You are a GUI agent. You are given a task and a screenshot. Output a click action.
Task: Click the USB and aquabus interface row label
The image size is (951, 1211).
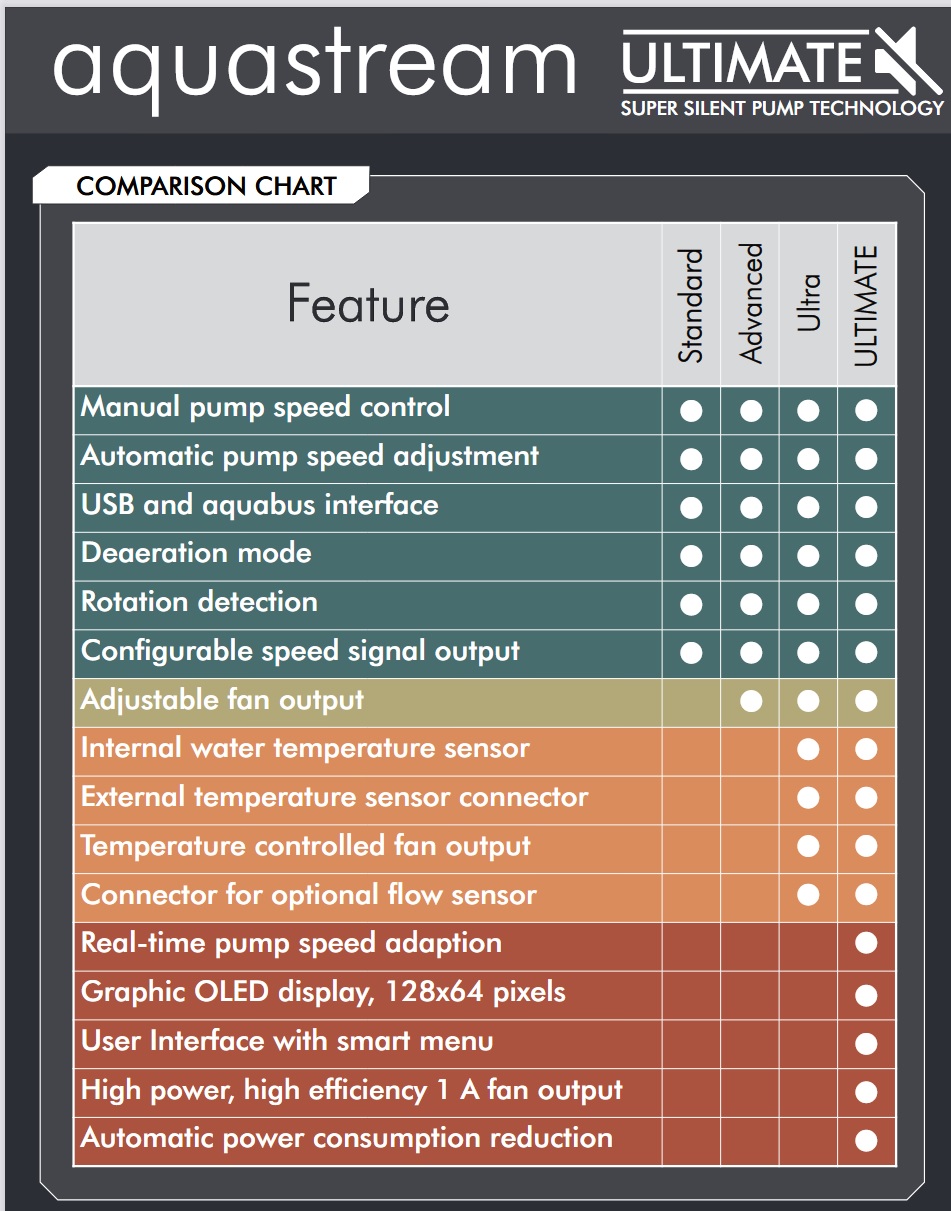260,505
